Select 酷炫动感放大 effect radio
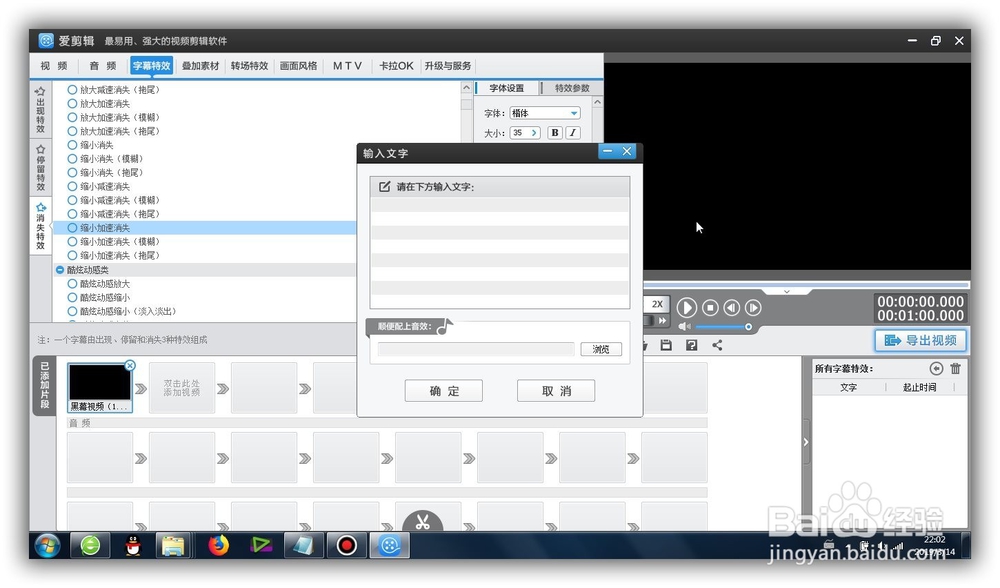1000x588 pixels. click(72, 284)
